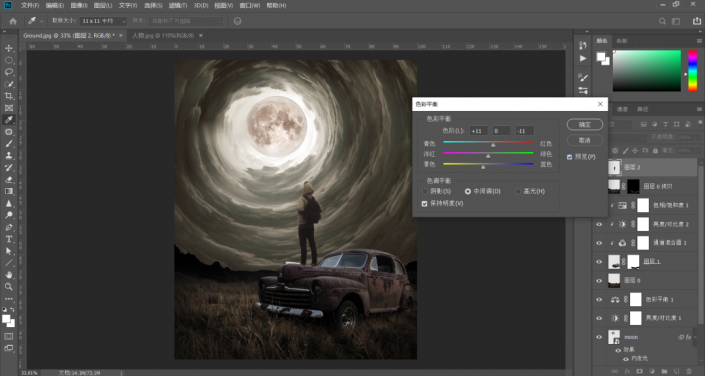Select the Quick Selection tool
This screenshot has height=376, width=705.
tap(9, 84)
